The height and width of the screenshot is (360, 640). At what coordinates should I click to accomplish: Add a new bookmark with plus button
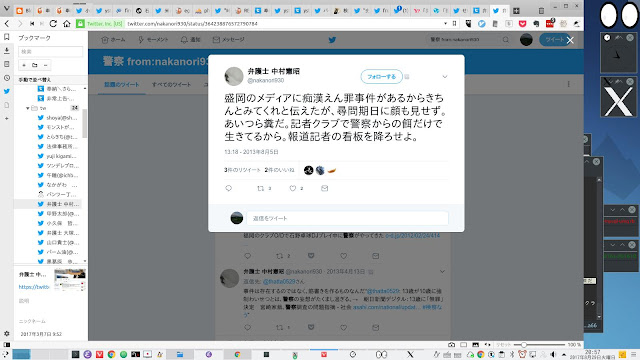pos(24,65)
